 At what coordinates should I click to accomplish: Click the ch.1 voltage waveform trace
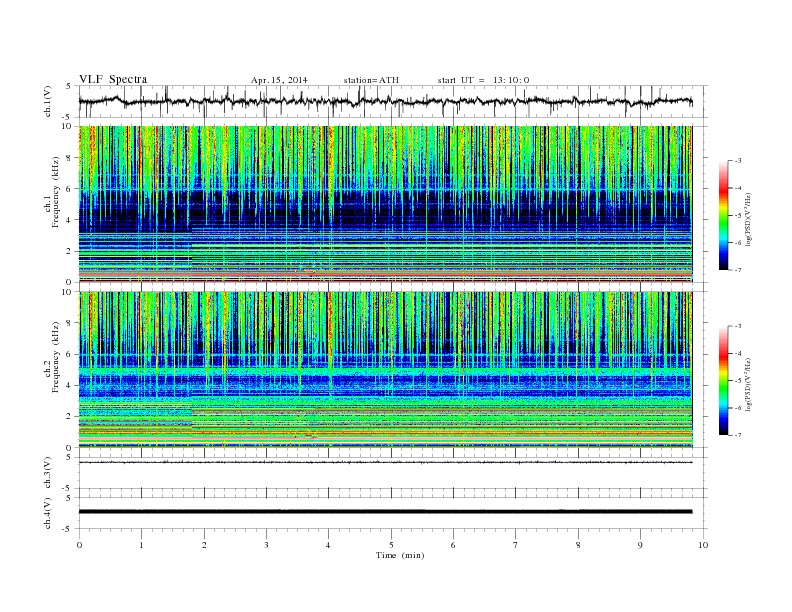tap(385, 101)
